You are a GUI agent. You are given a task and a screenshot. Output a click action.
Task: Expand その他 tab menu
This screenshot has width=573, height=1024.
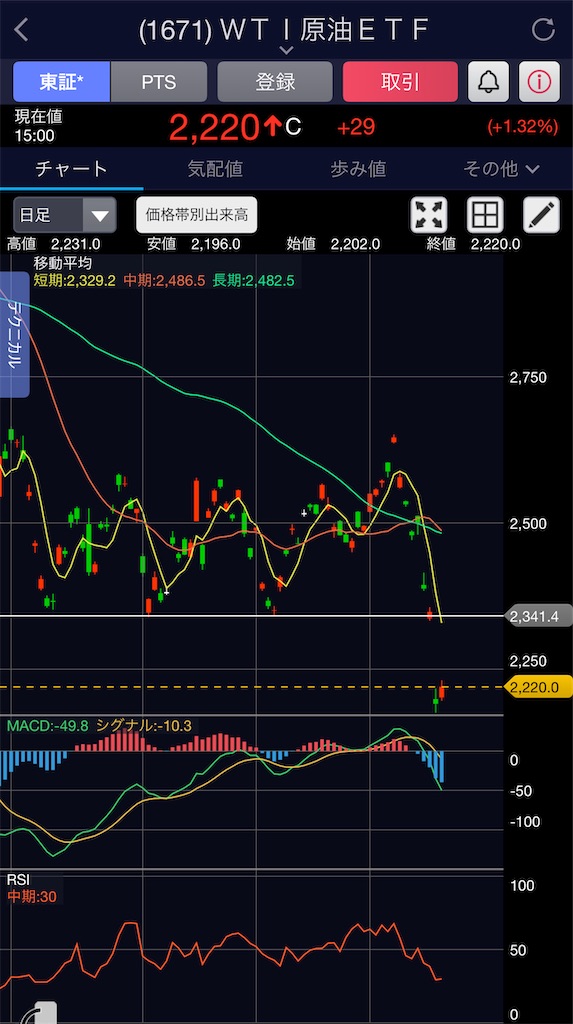(x=501, y=169)
